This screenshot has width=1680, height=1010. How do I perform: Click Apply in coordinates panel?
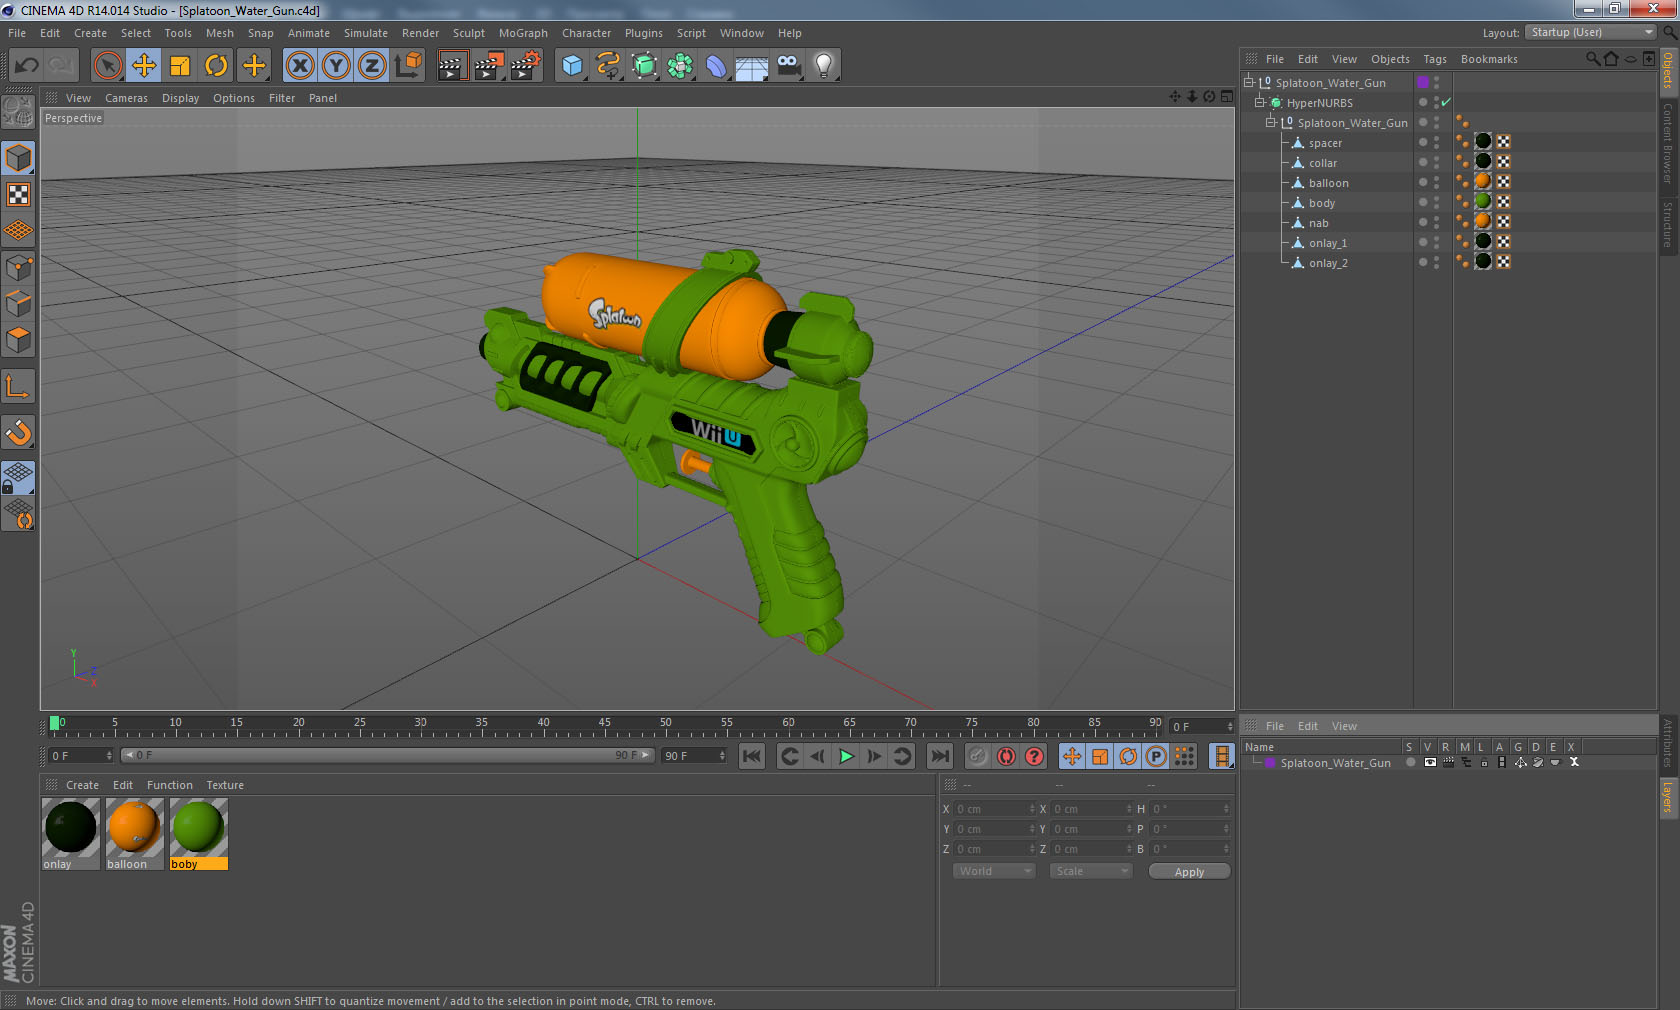point(1189,872)
